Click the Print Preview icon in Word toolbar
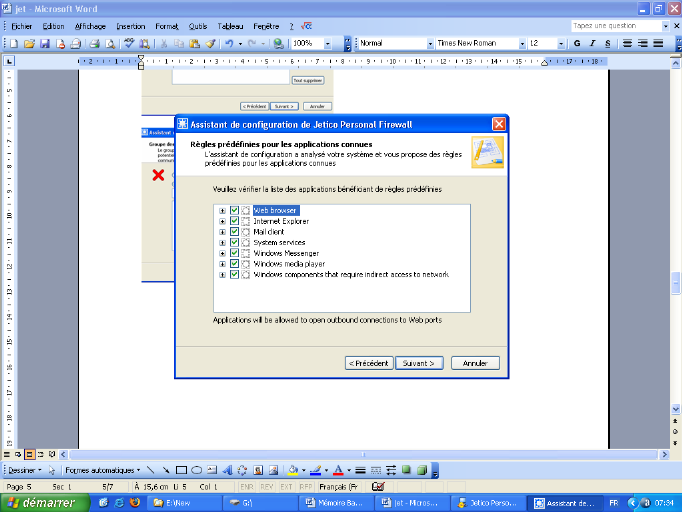The width and height of the screenshot is (682, 512). [x=110, y=44]
